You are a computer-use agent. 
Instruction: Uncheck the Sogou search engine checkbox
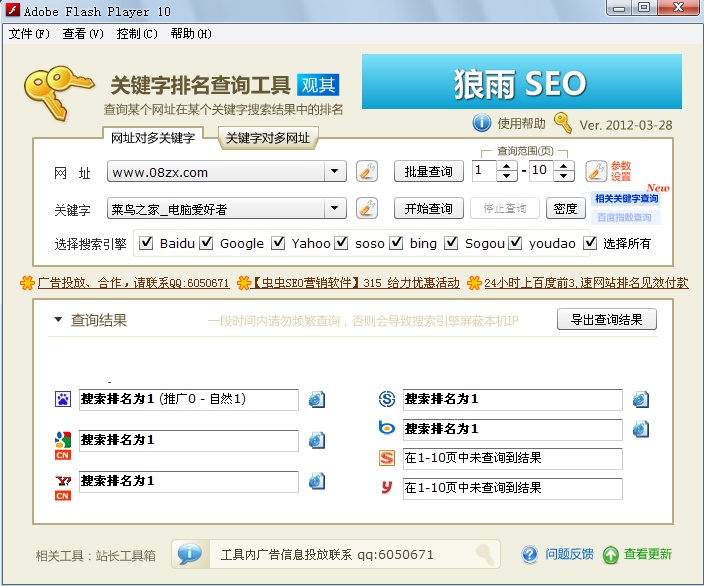pyautogui.click(x=451, y=243)
